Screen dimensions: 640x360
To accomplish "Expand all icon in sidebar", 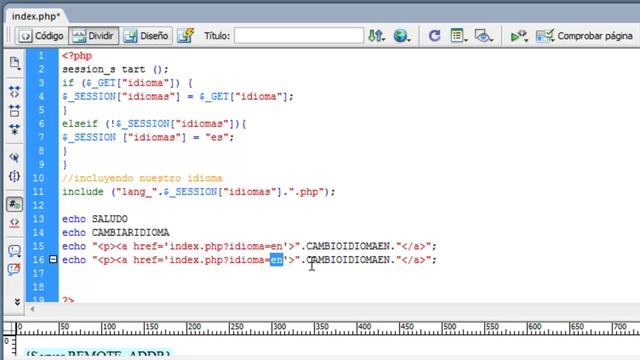I will coord(15,129).
